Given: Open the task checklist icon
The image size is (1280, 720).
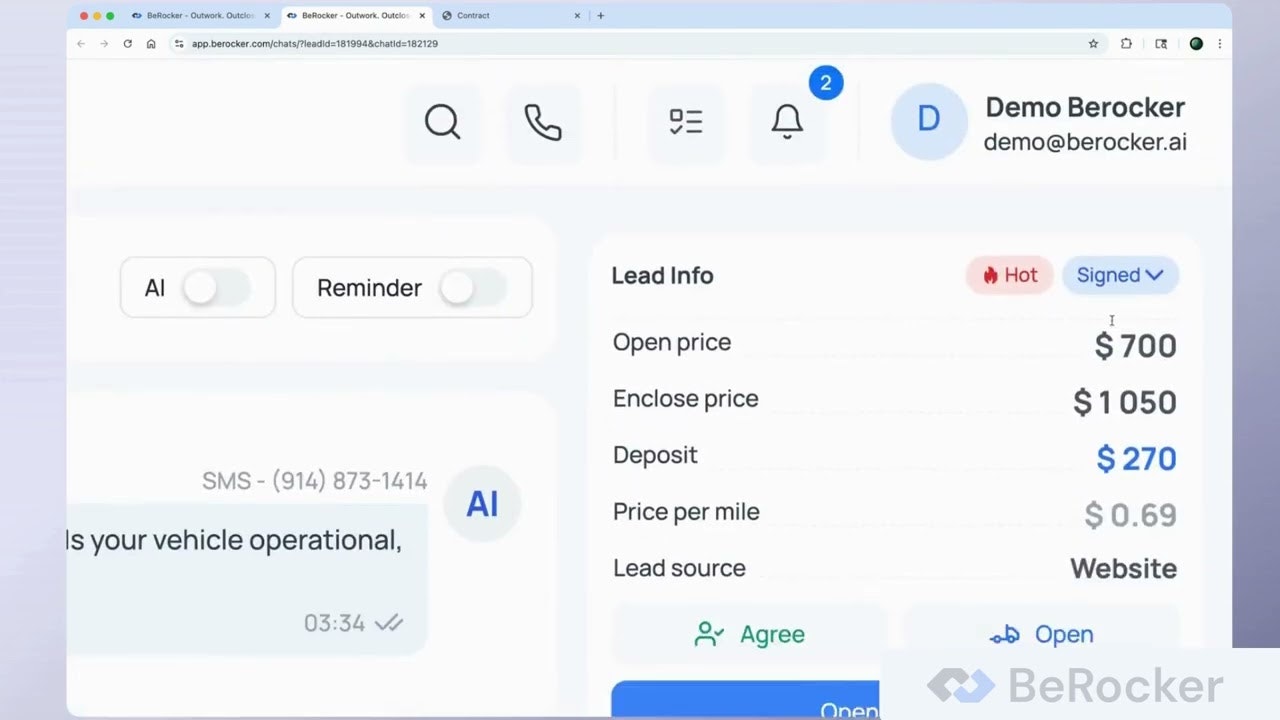Looking at the screenshot, I should click(686, 121).
